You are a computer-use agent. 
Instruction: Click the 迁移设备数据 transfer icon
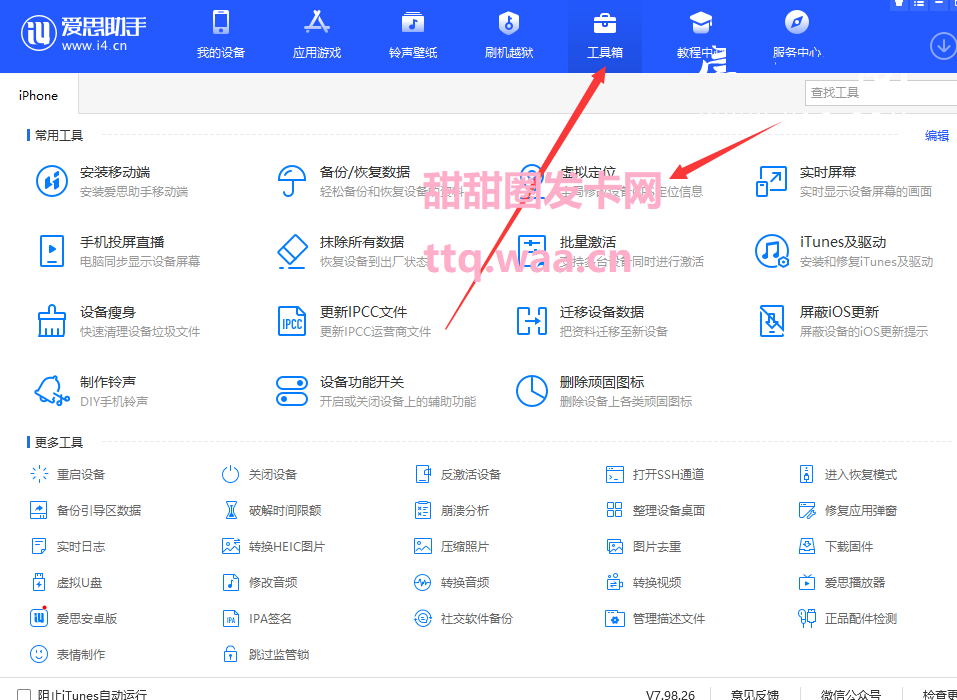pos(532,321)
